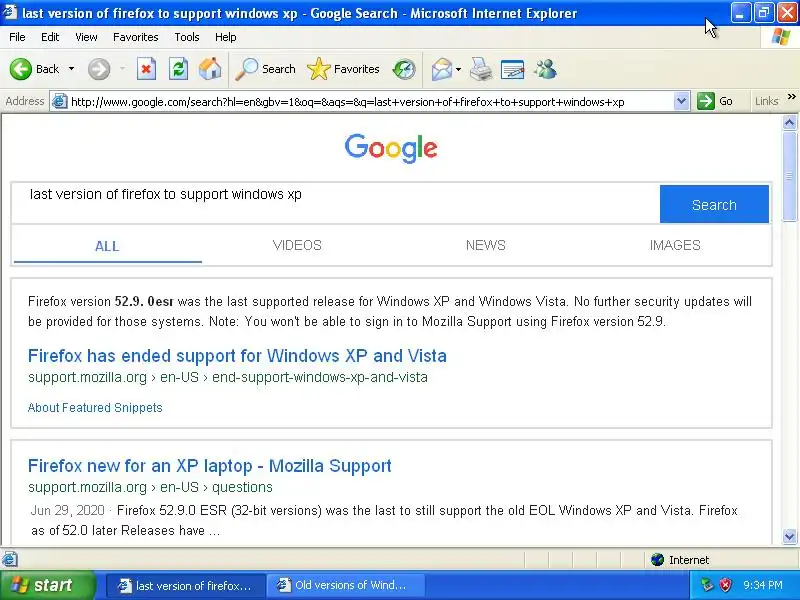Screen dimensions: 800x600
Task: Open 'Firefox new for an XP laptop' result
Action: tap(210, 466)
